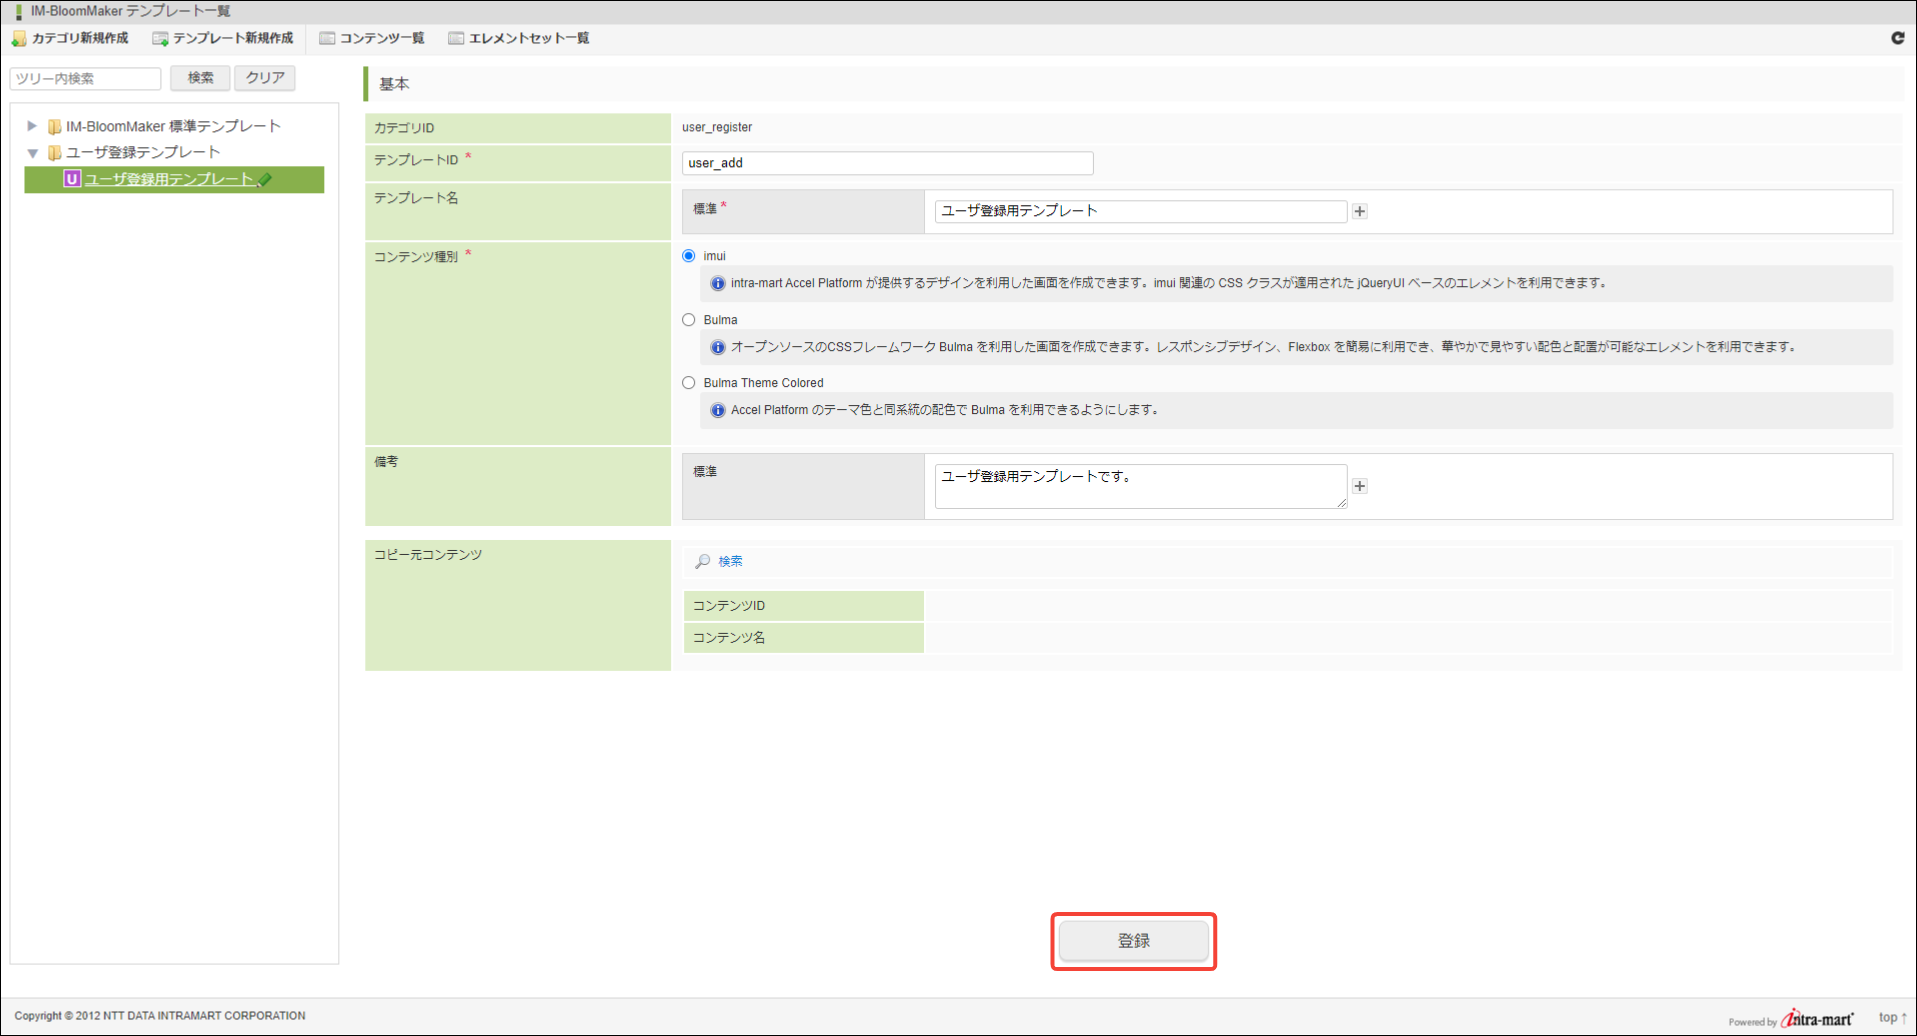Choose Bulma Theme Colored radio option
The width and height of the screenshot is (1917, 1036).
689,383
